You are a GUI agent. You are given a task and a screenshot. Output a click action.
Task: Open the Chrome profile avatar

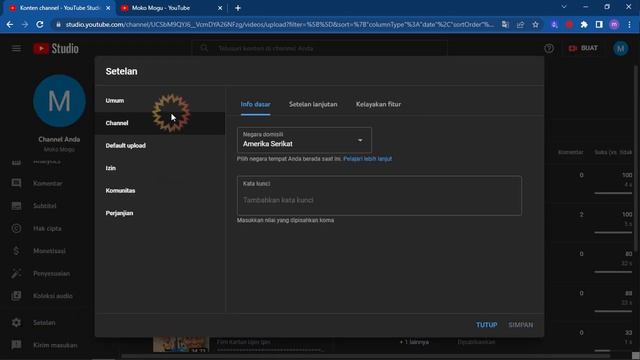pyautogui.click(x=614, y=24)
